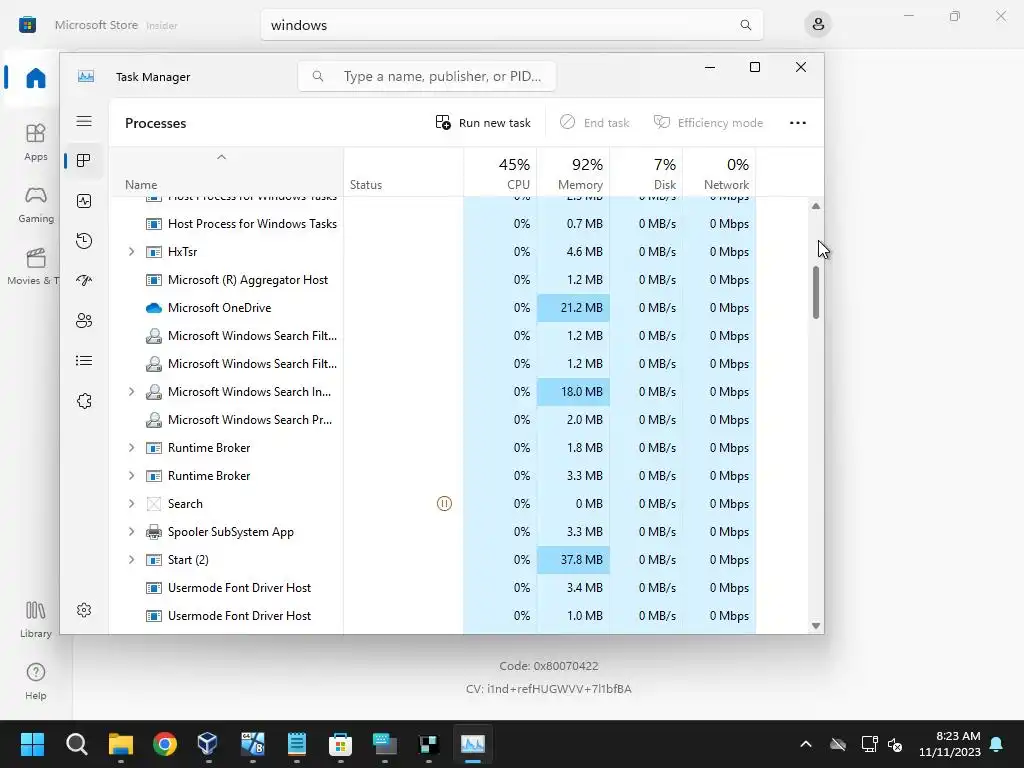The image size is (1024, 768).
Task: Click scroll up arrow in process list
Action: tap(816, 206)
